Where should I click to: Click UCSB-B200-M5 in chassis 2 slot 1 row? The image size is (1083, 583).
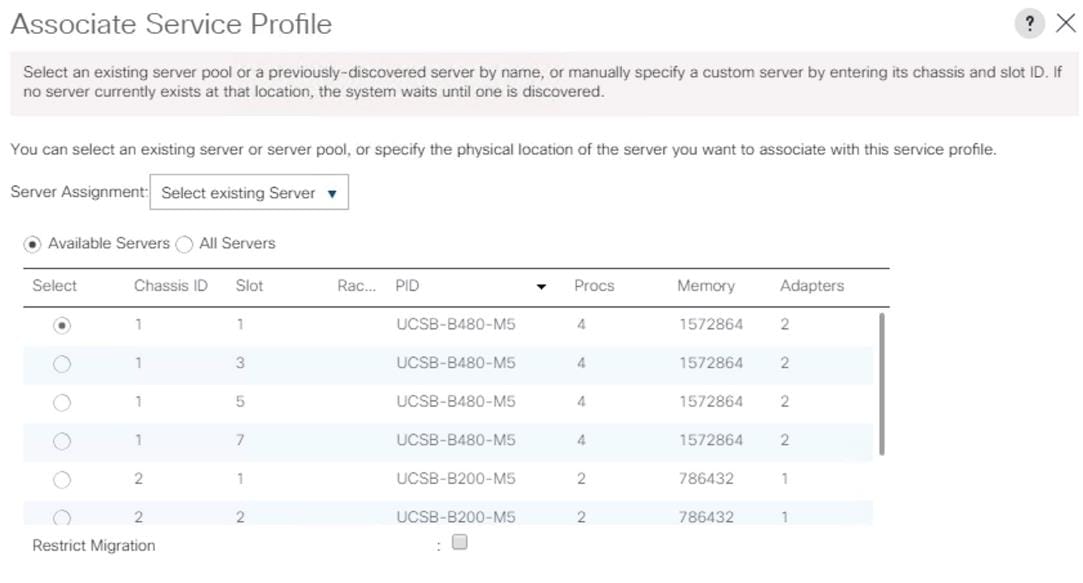[456, 479]
